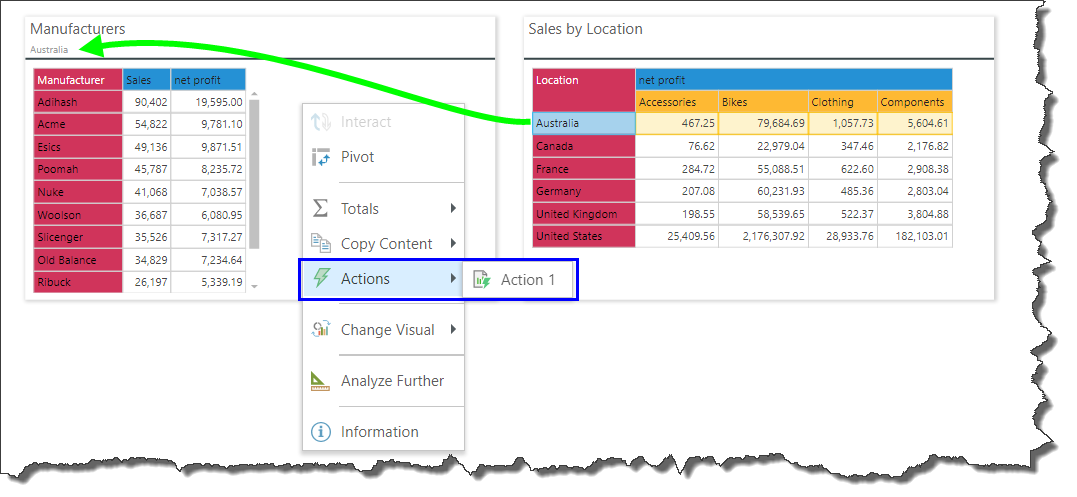Expand the Change Visual submenu arrow
Viewport: 1077px width, 497px height.
point(453,330)
